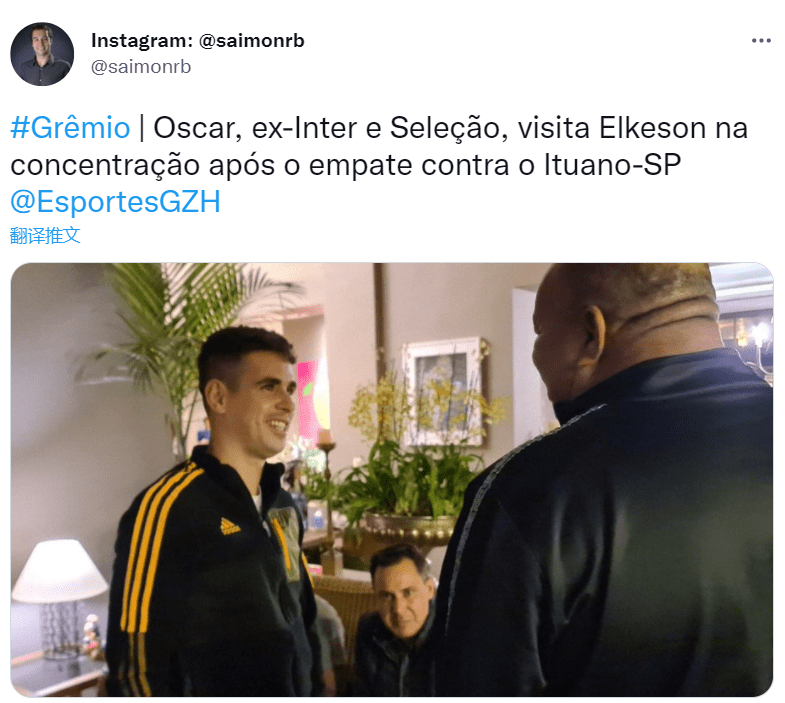785x703 pixels.
Task: Click the white table lamp in photo
Action: (x=59, y=596)
